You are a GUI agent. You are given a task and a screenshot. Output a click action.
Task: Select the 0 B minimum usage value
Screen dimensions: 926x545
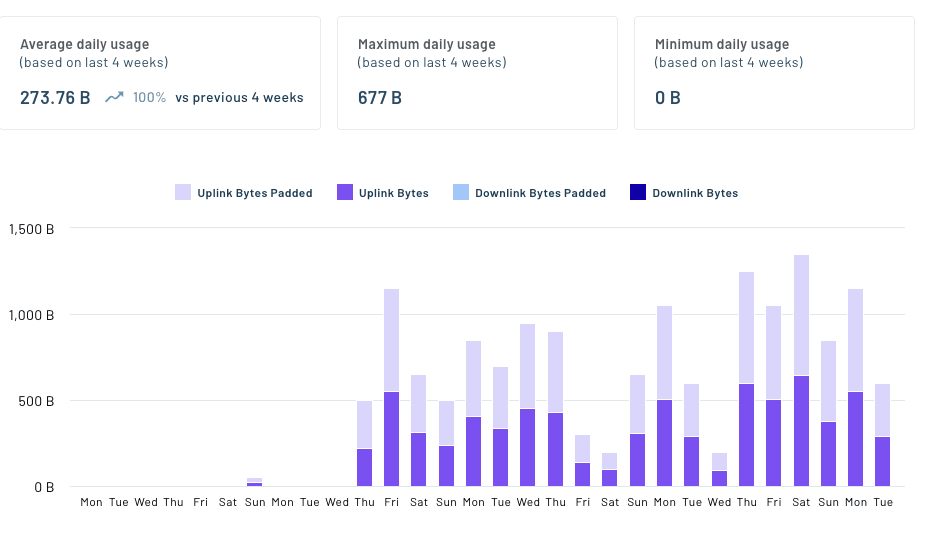[x=668, y=97]
